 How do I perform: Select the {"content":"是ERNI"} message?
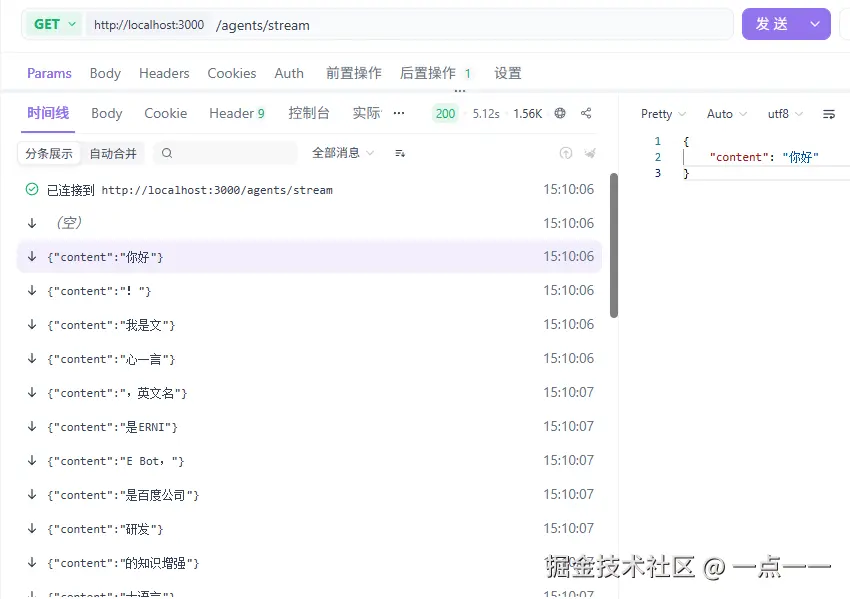(x=309, y=427)
